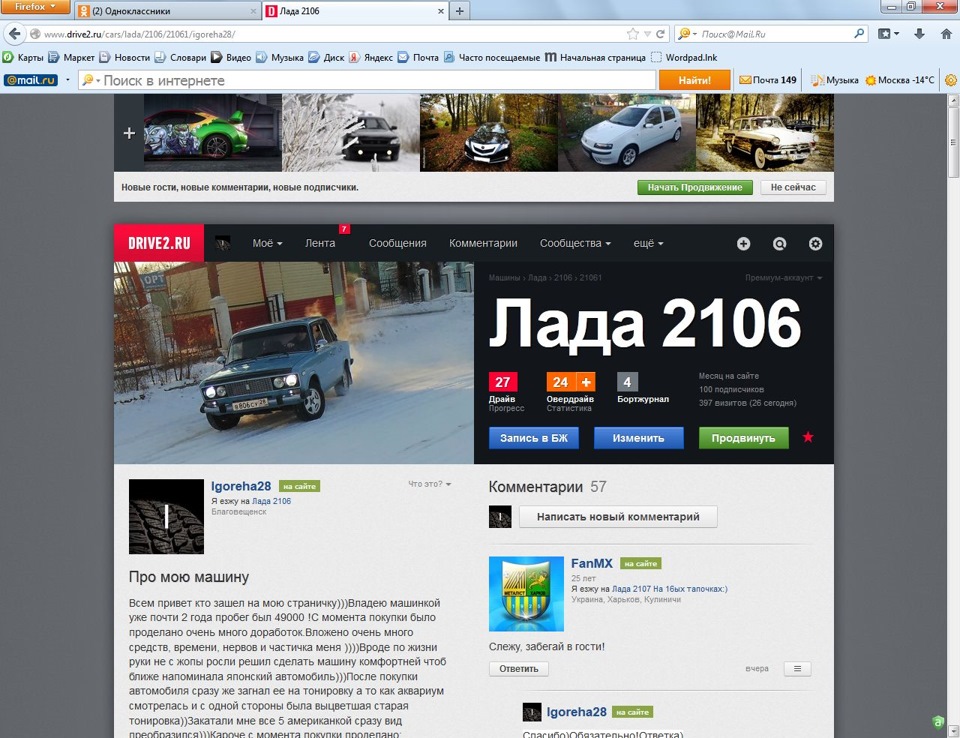Open dropdown arrow next to mail.ru logo
960x738 pixels.
[68, 80]
